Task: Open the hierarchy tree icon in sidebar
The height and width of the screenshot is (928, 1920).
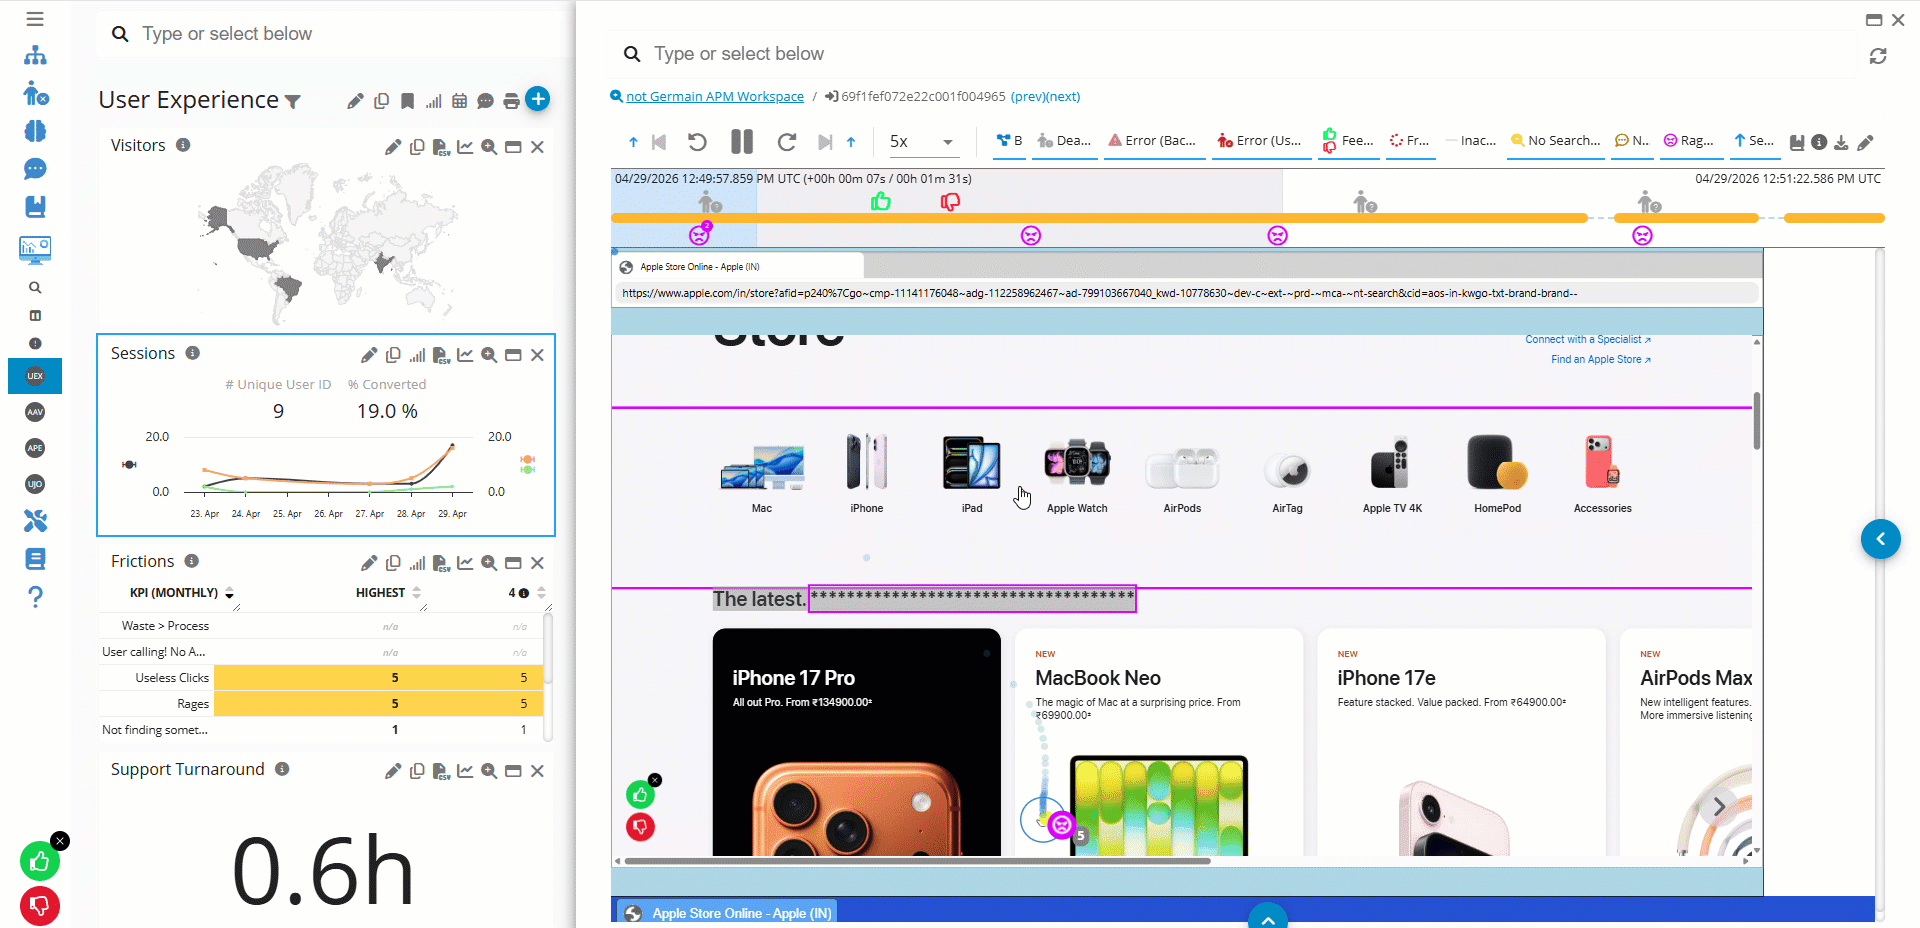Action: point(35,55)
